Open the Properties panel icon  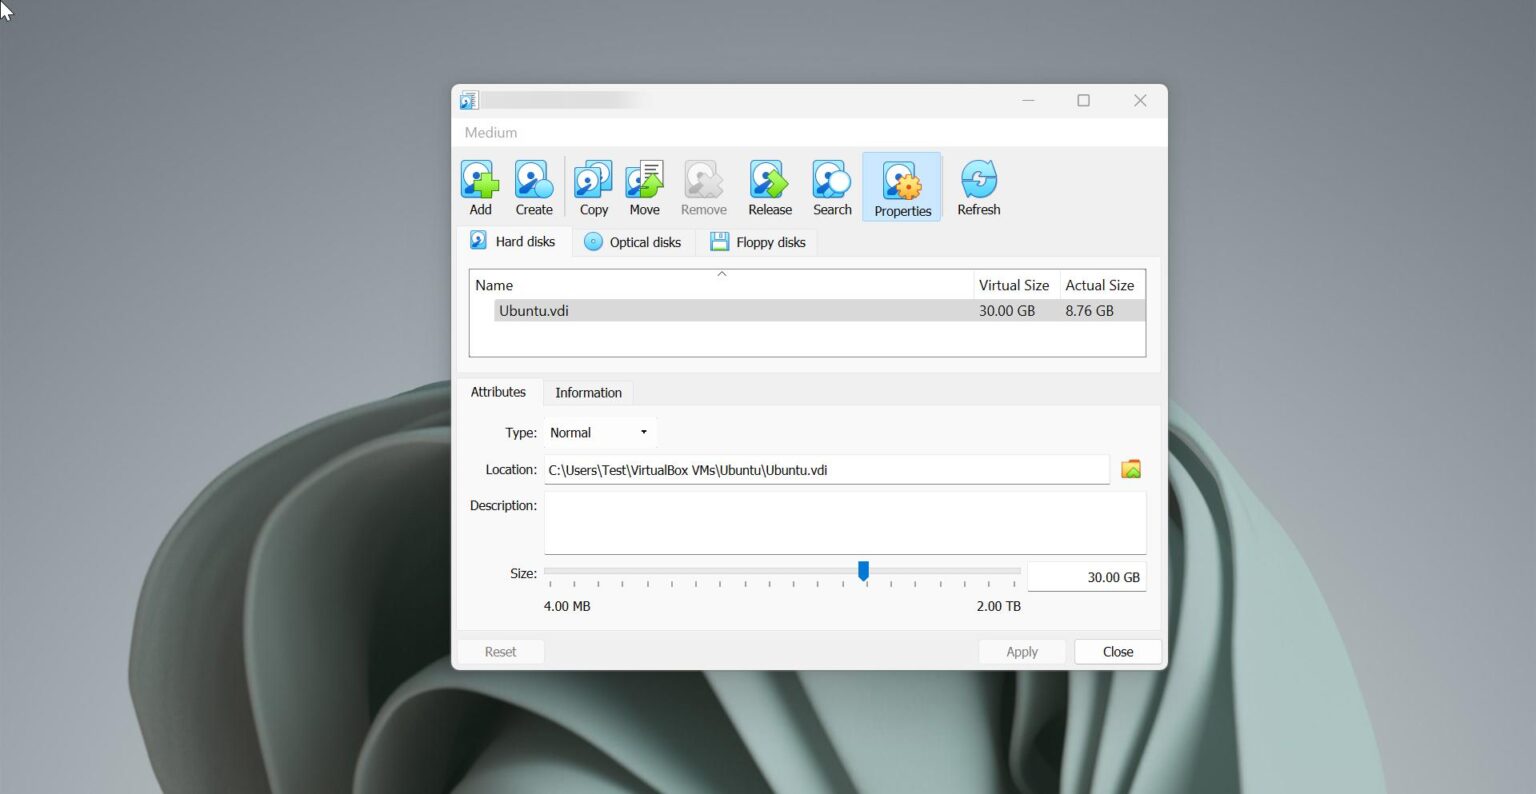[901, 186]
